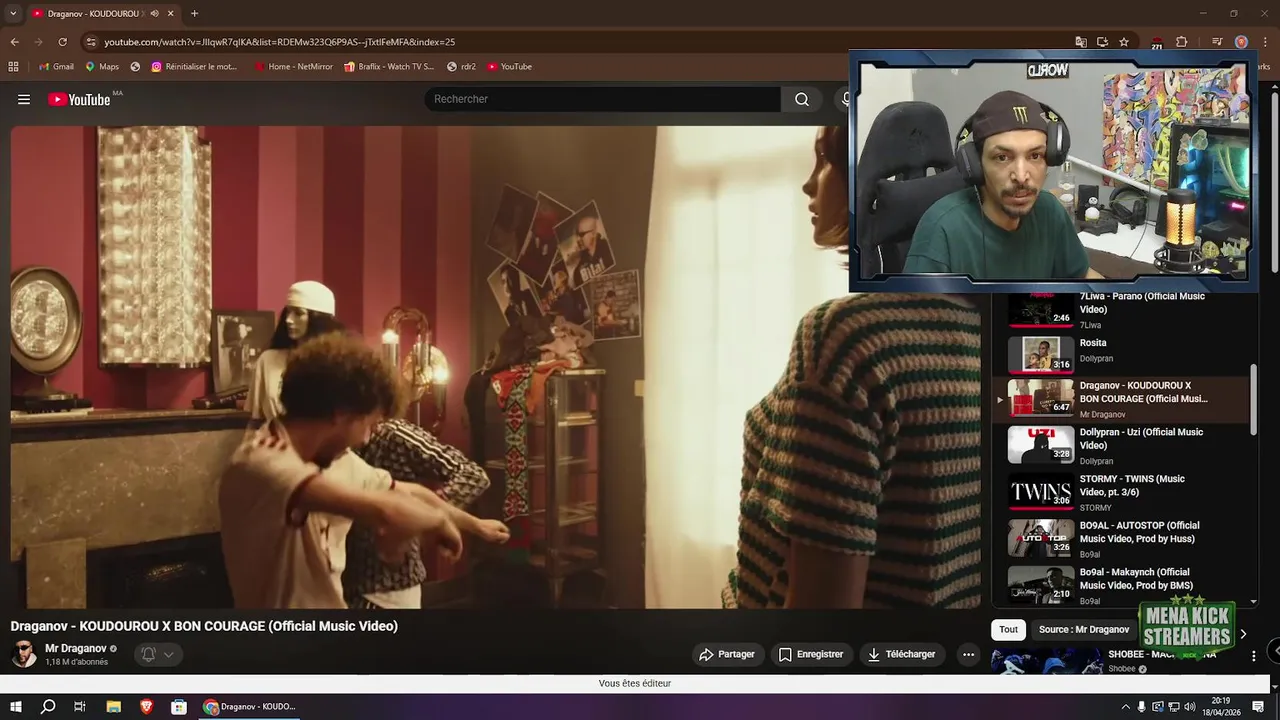The image size is (1280, 720).
Task: Open the Gmail bookmark
Action: [55, 67]
